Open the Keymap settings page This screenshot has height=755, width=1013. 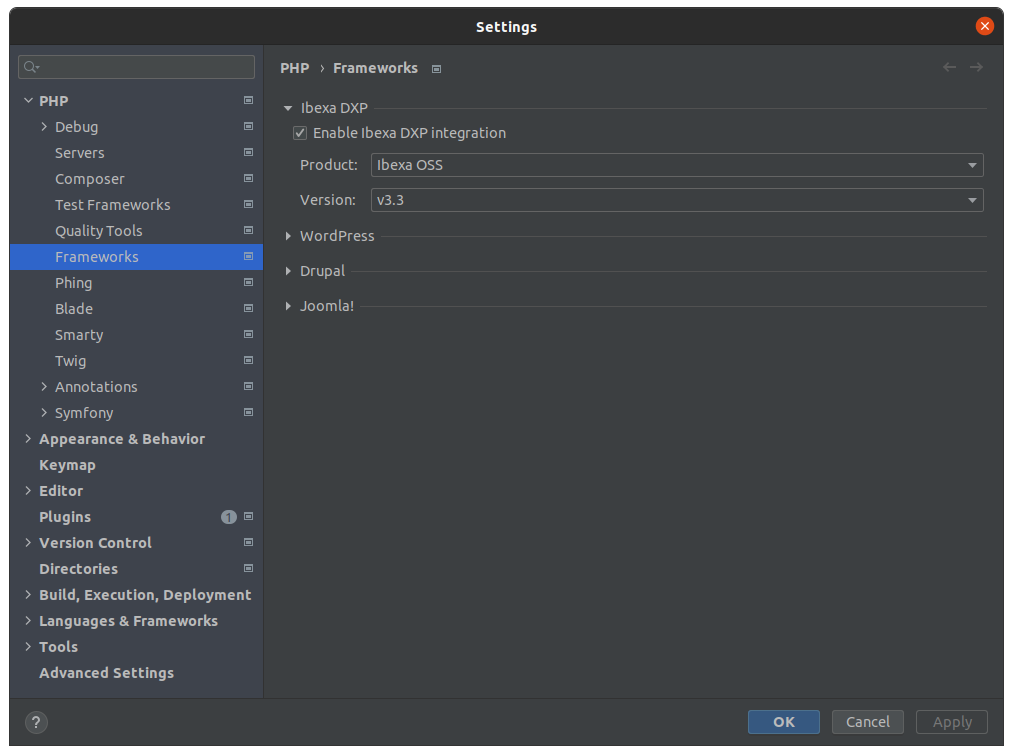pyautogui.click(x=67, y=465)
